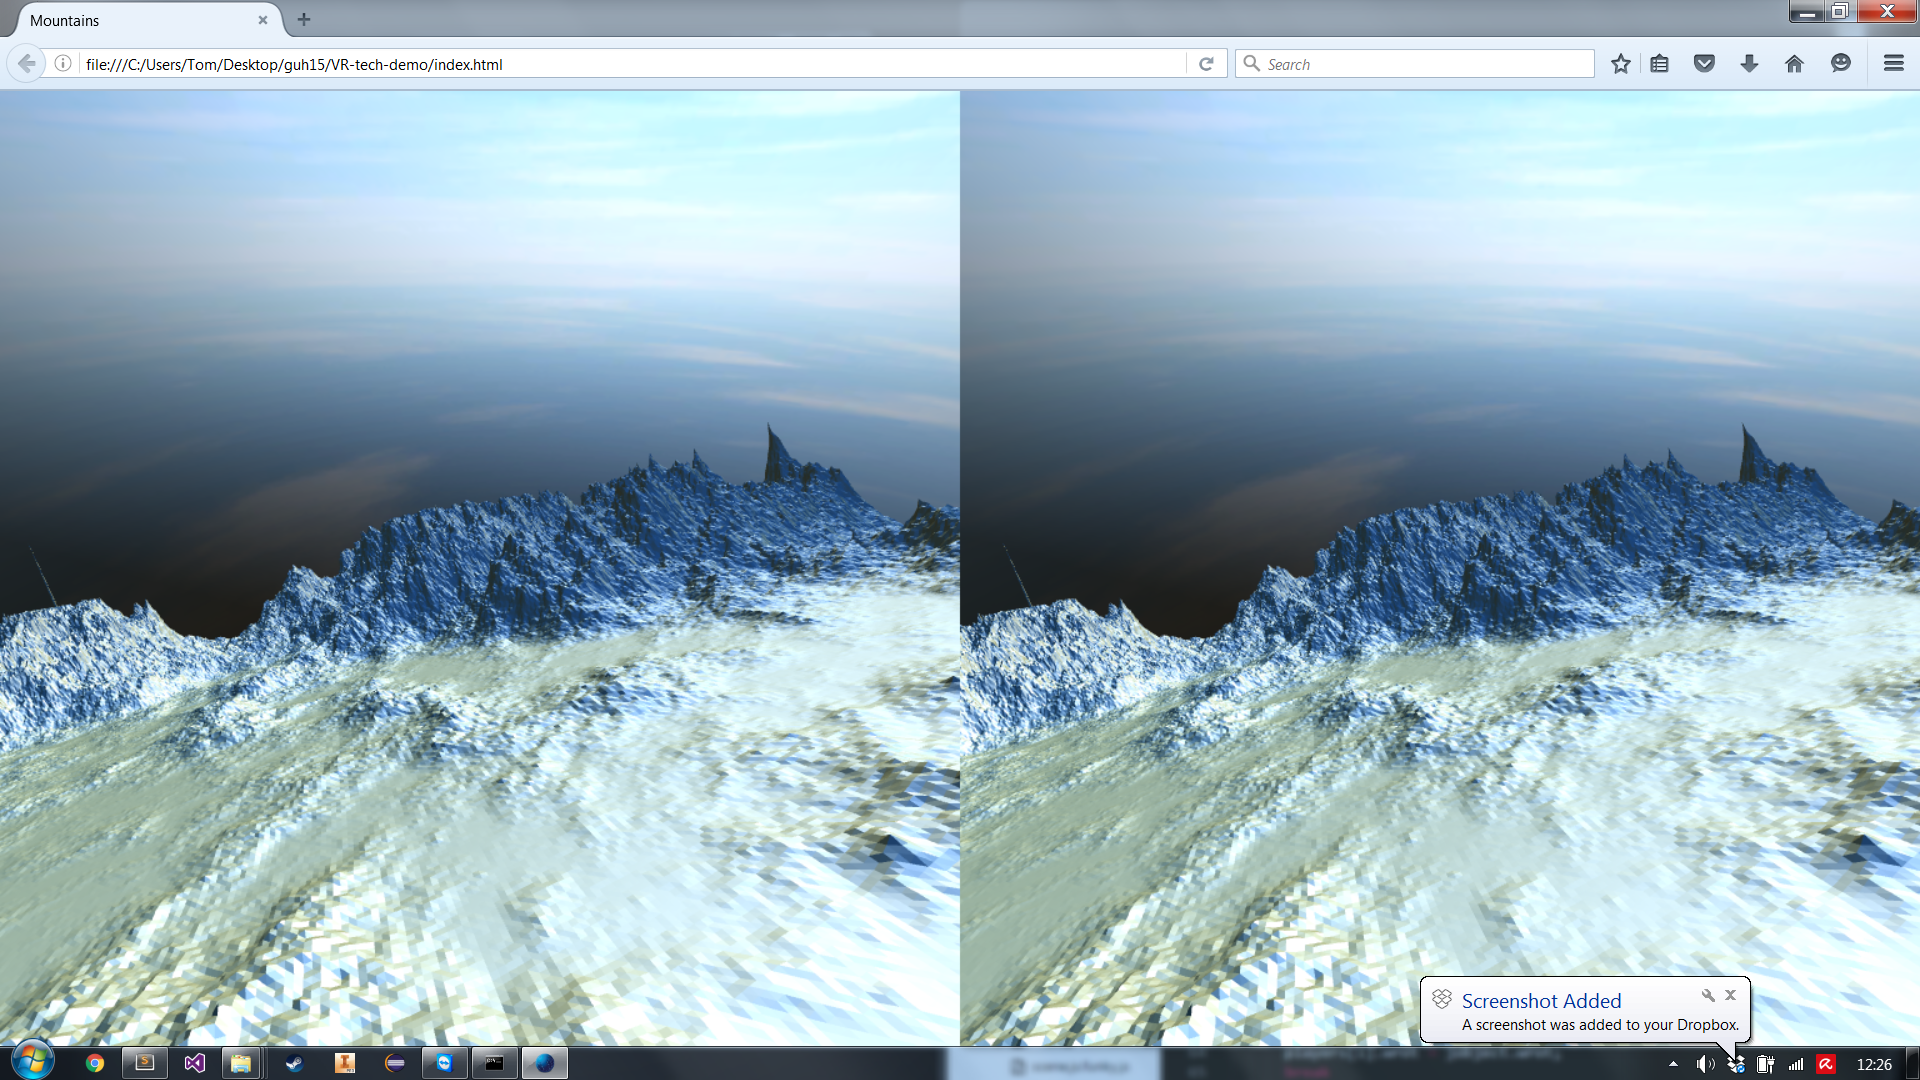
Task: Click the site information icon
Action: coord(63,64)
